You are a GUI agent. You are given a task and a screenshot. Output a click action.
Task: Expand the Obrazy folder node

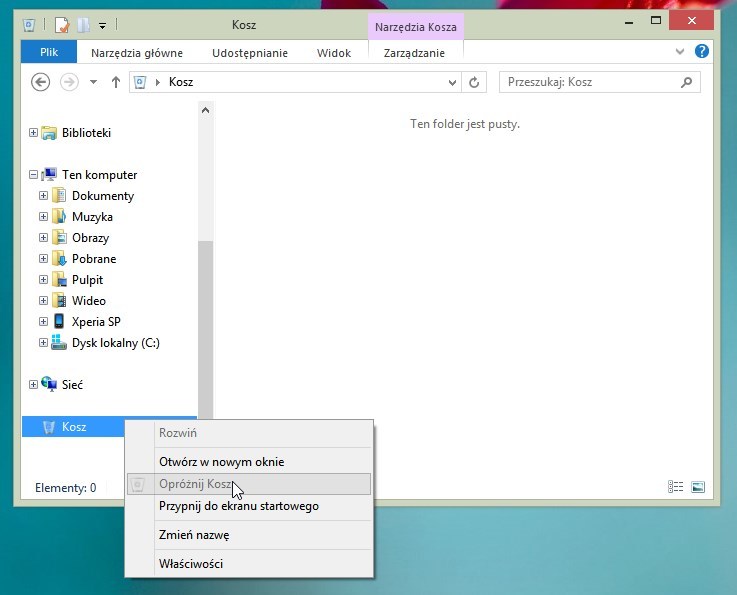[43, 237]
